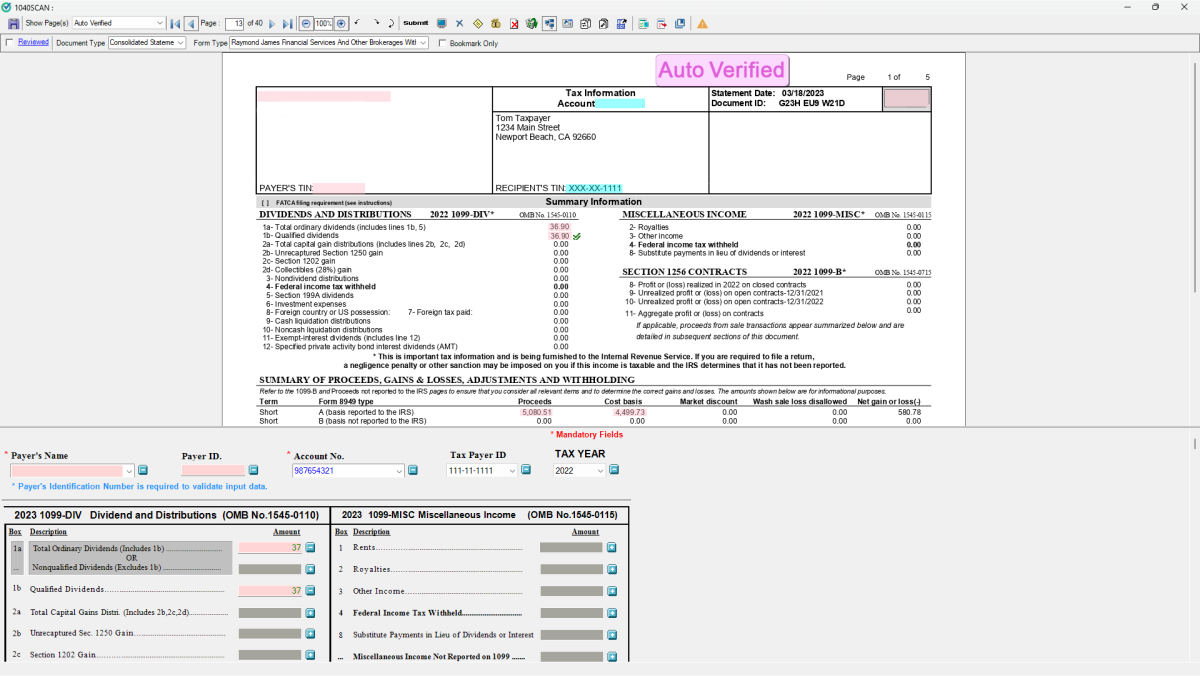1200x676 pixels.
Task: Jump to the last page
Action: (289, 23)
